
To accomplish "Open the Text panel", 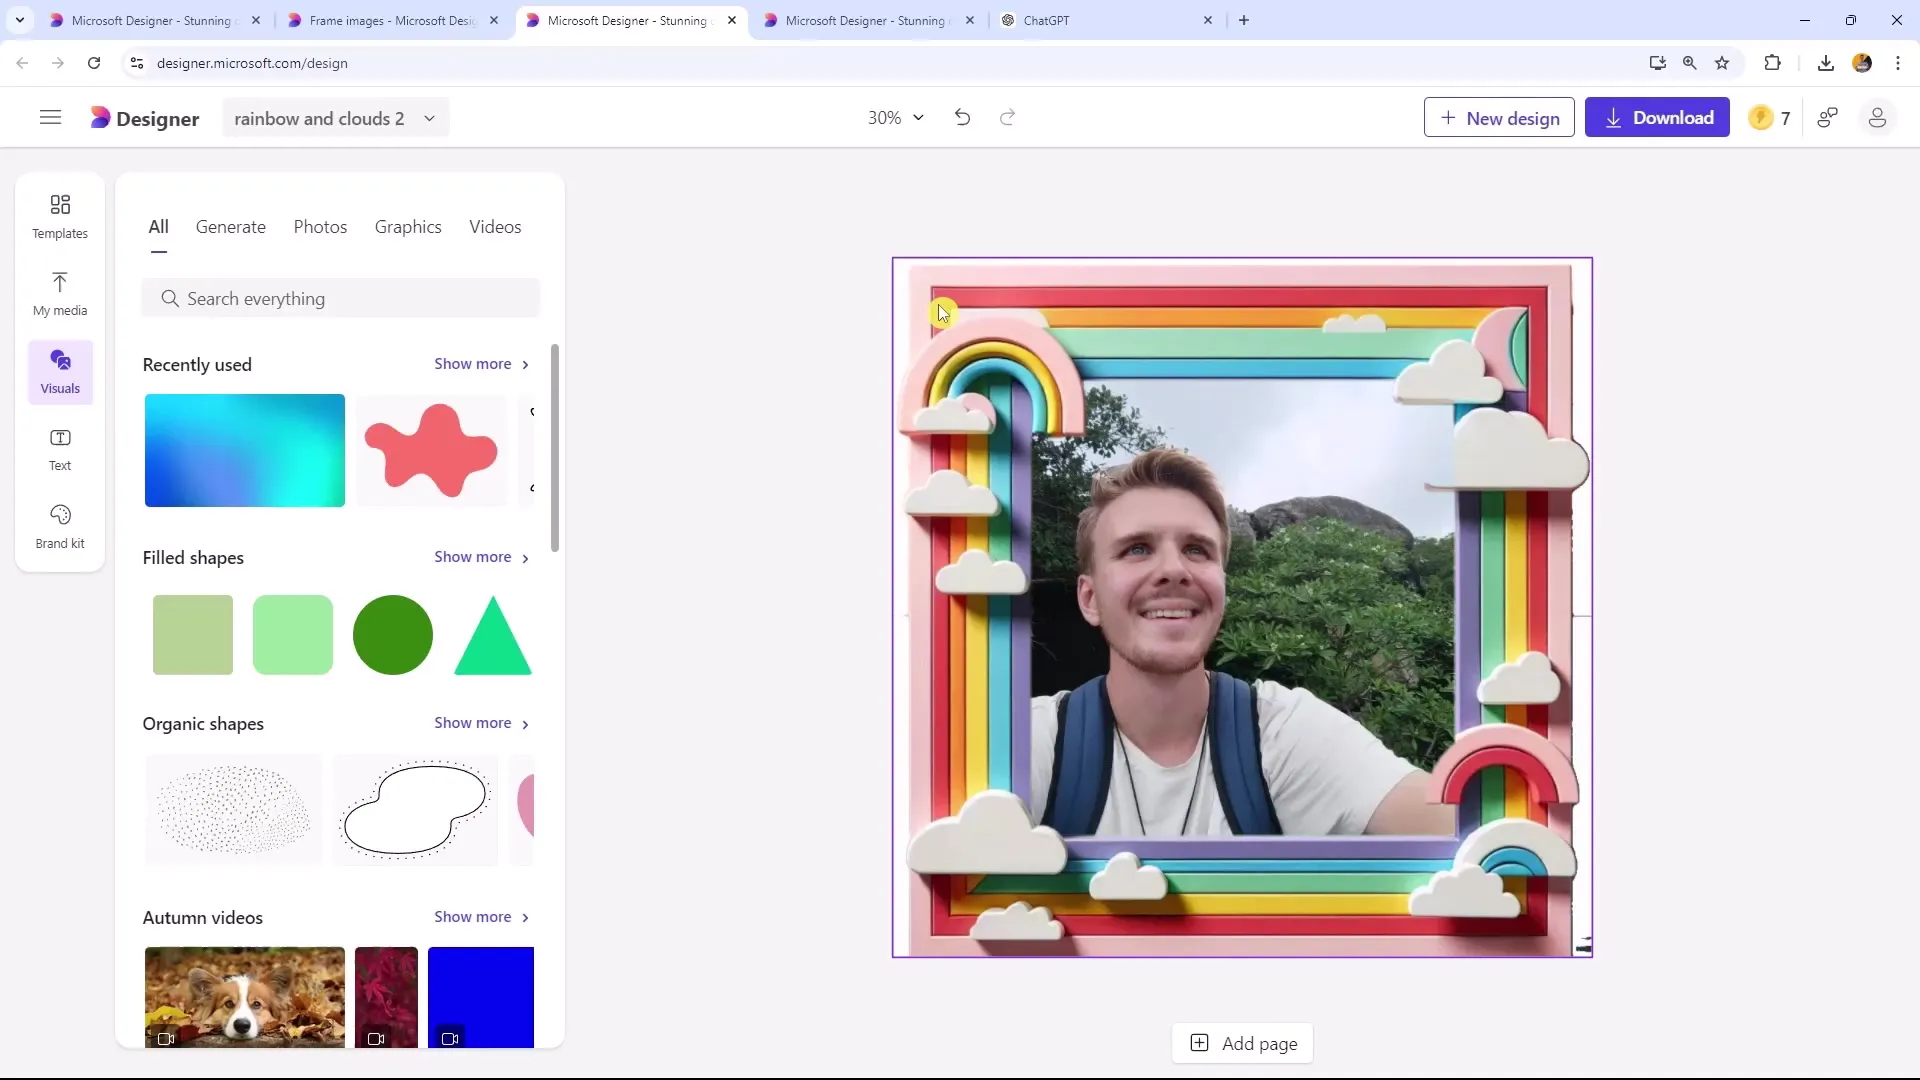I will [59, 448].
